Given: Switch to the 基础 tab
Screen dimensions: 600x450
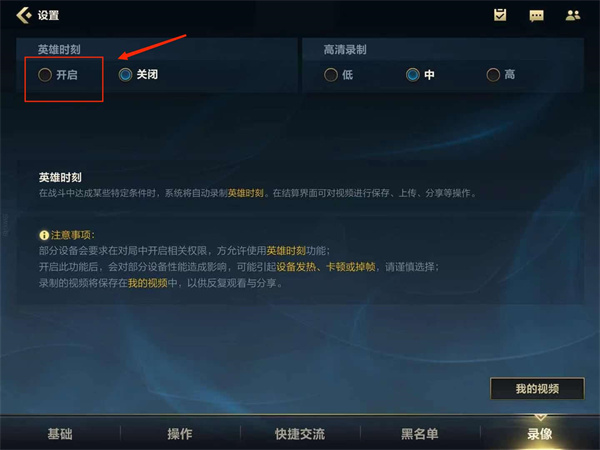Looking at the screenshot, I should pos(60,434).
